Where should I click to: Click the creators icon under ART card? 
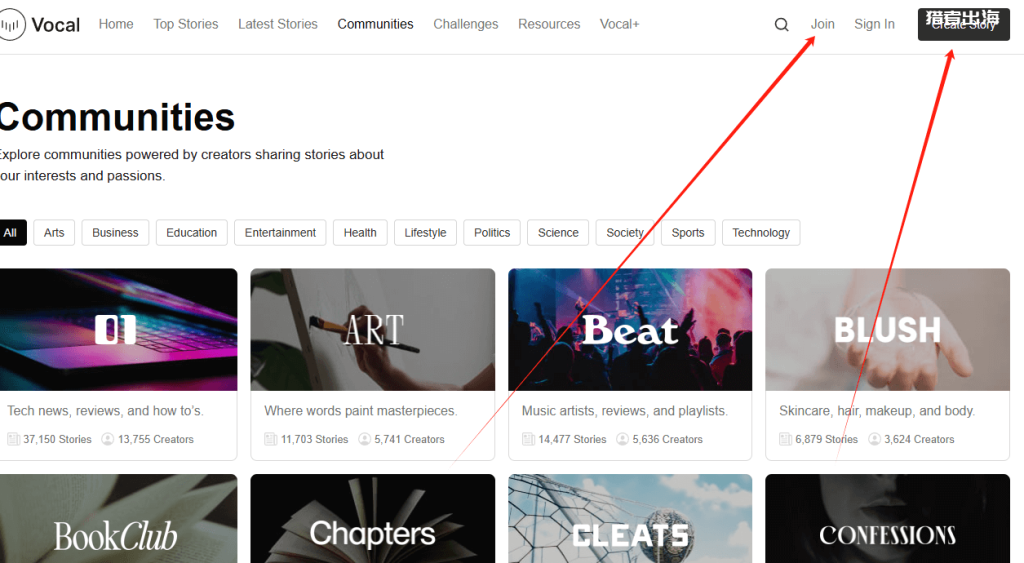coord(365,439)
